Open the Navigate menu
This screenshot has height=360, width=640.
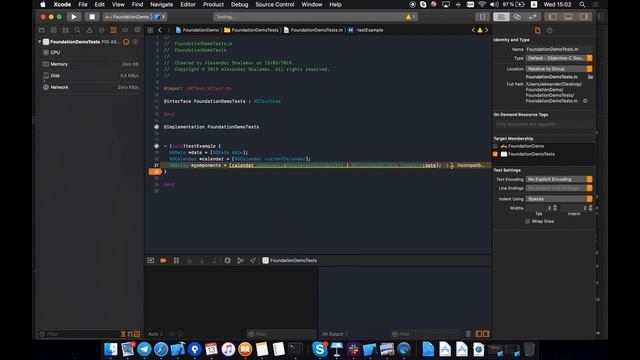[x=162, y=4]
